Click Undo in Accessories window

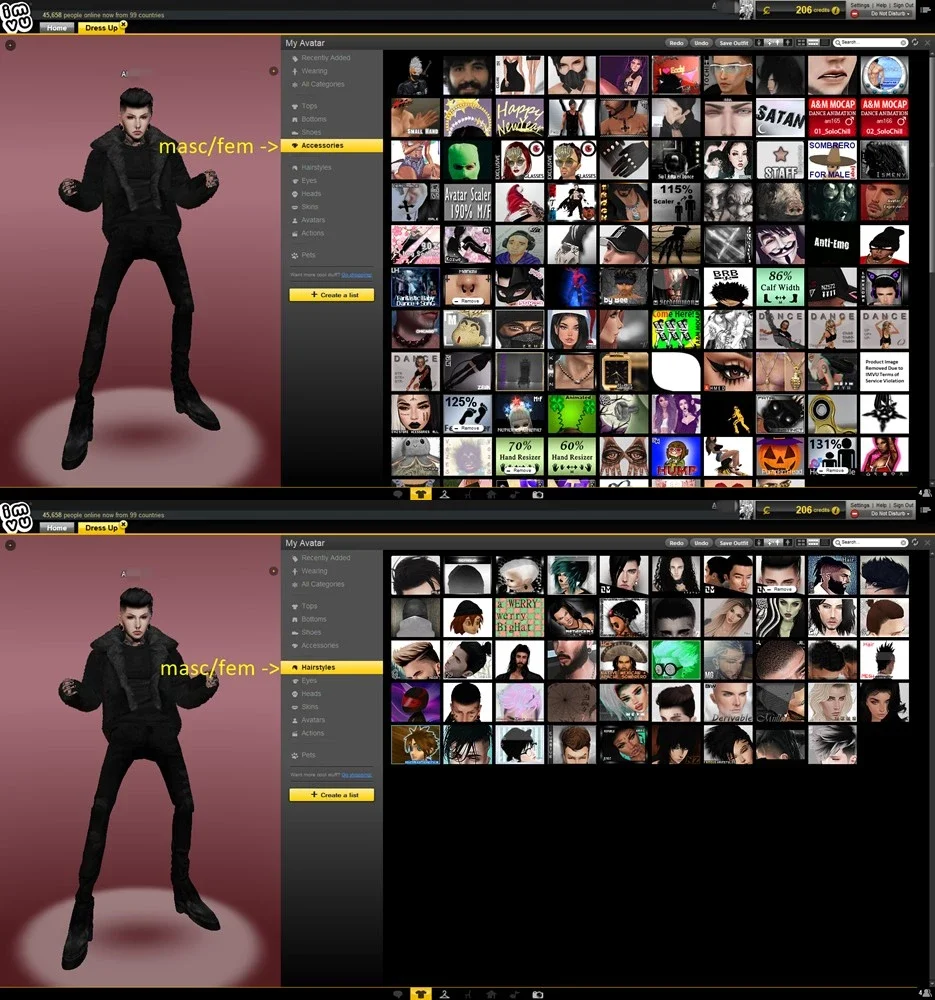pyautogui.click(x=701, y=43)
